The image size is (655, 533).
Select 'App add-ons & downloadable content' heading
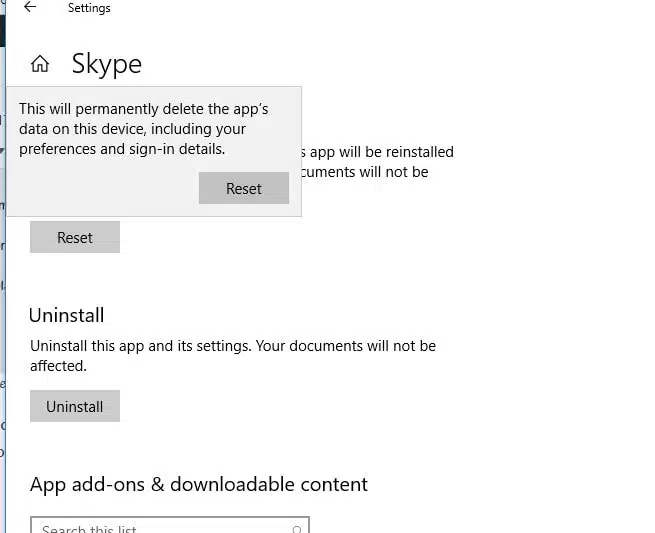click(199, 485)
